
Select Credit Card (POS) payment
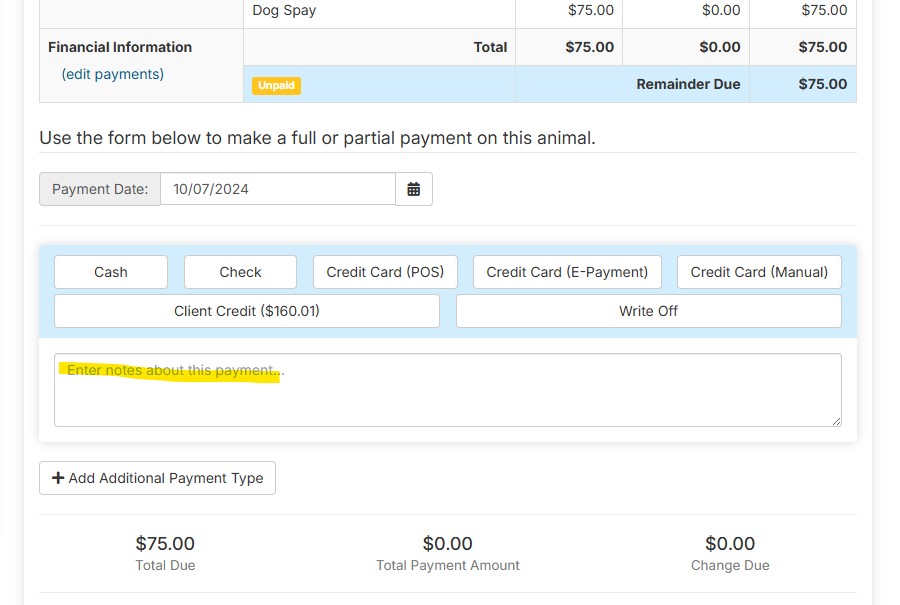coord(385,272)
